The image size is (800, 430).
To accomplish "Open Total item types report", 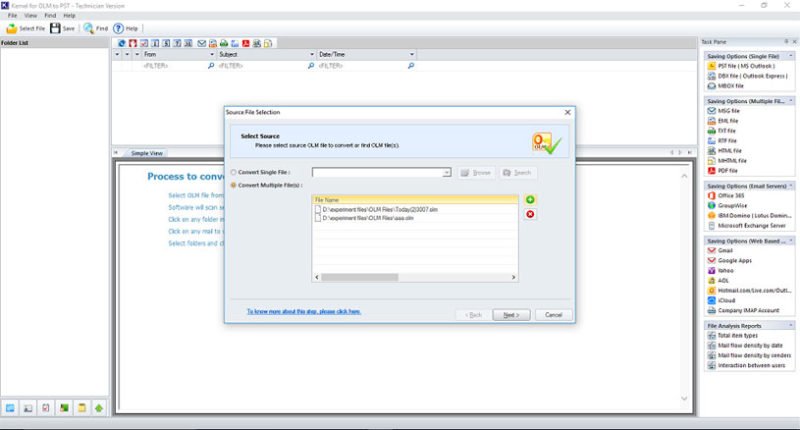I will [733, 336].
